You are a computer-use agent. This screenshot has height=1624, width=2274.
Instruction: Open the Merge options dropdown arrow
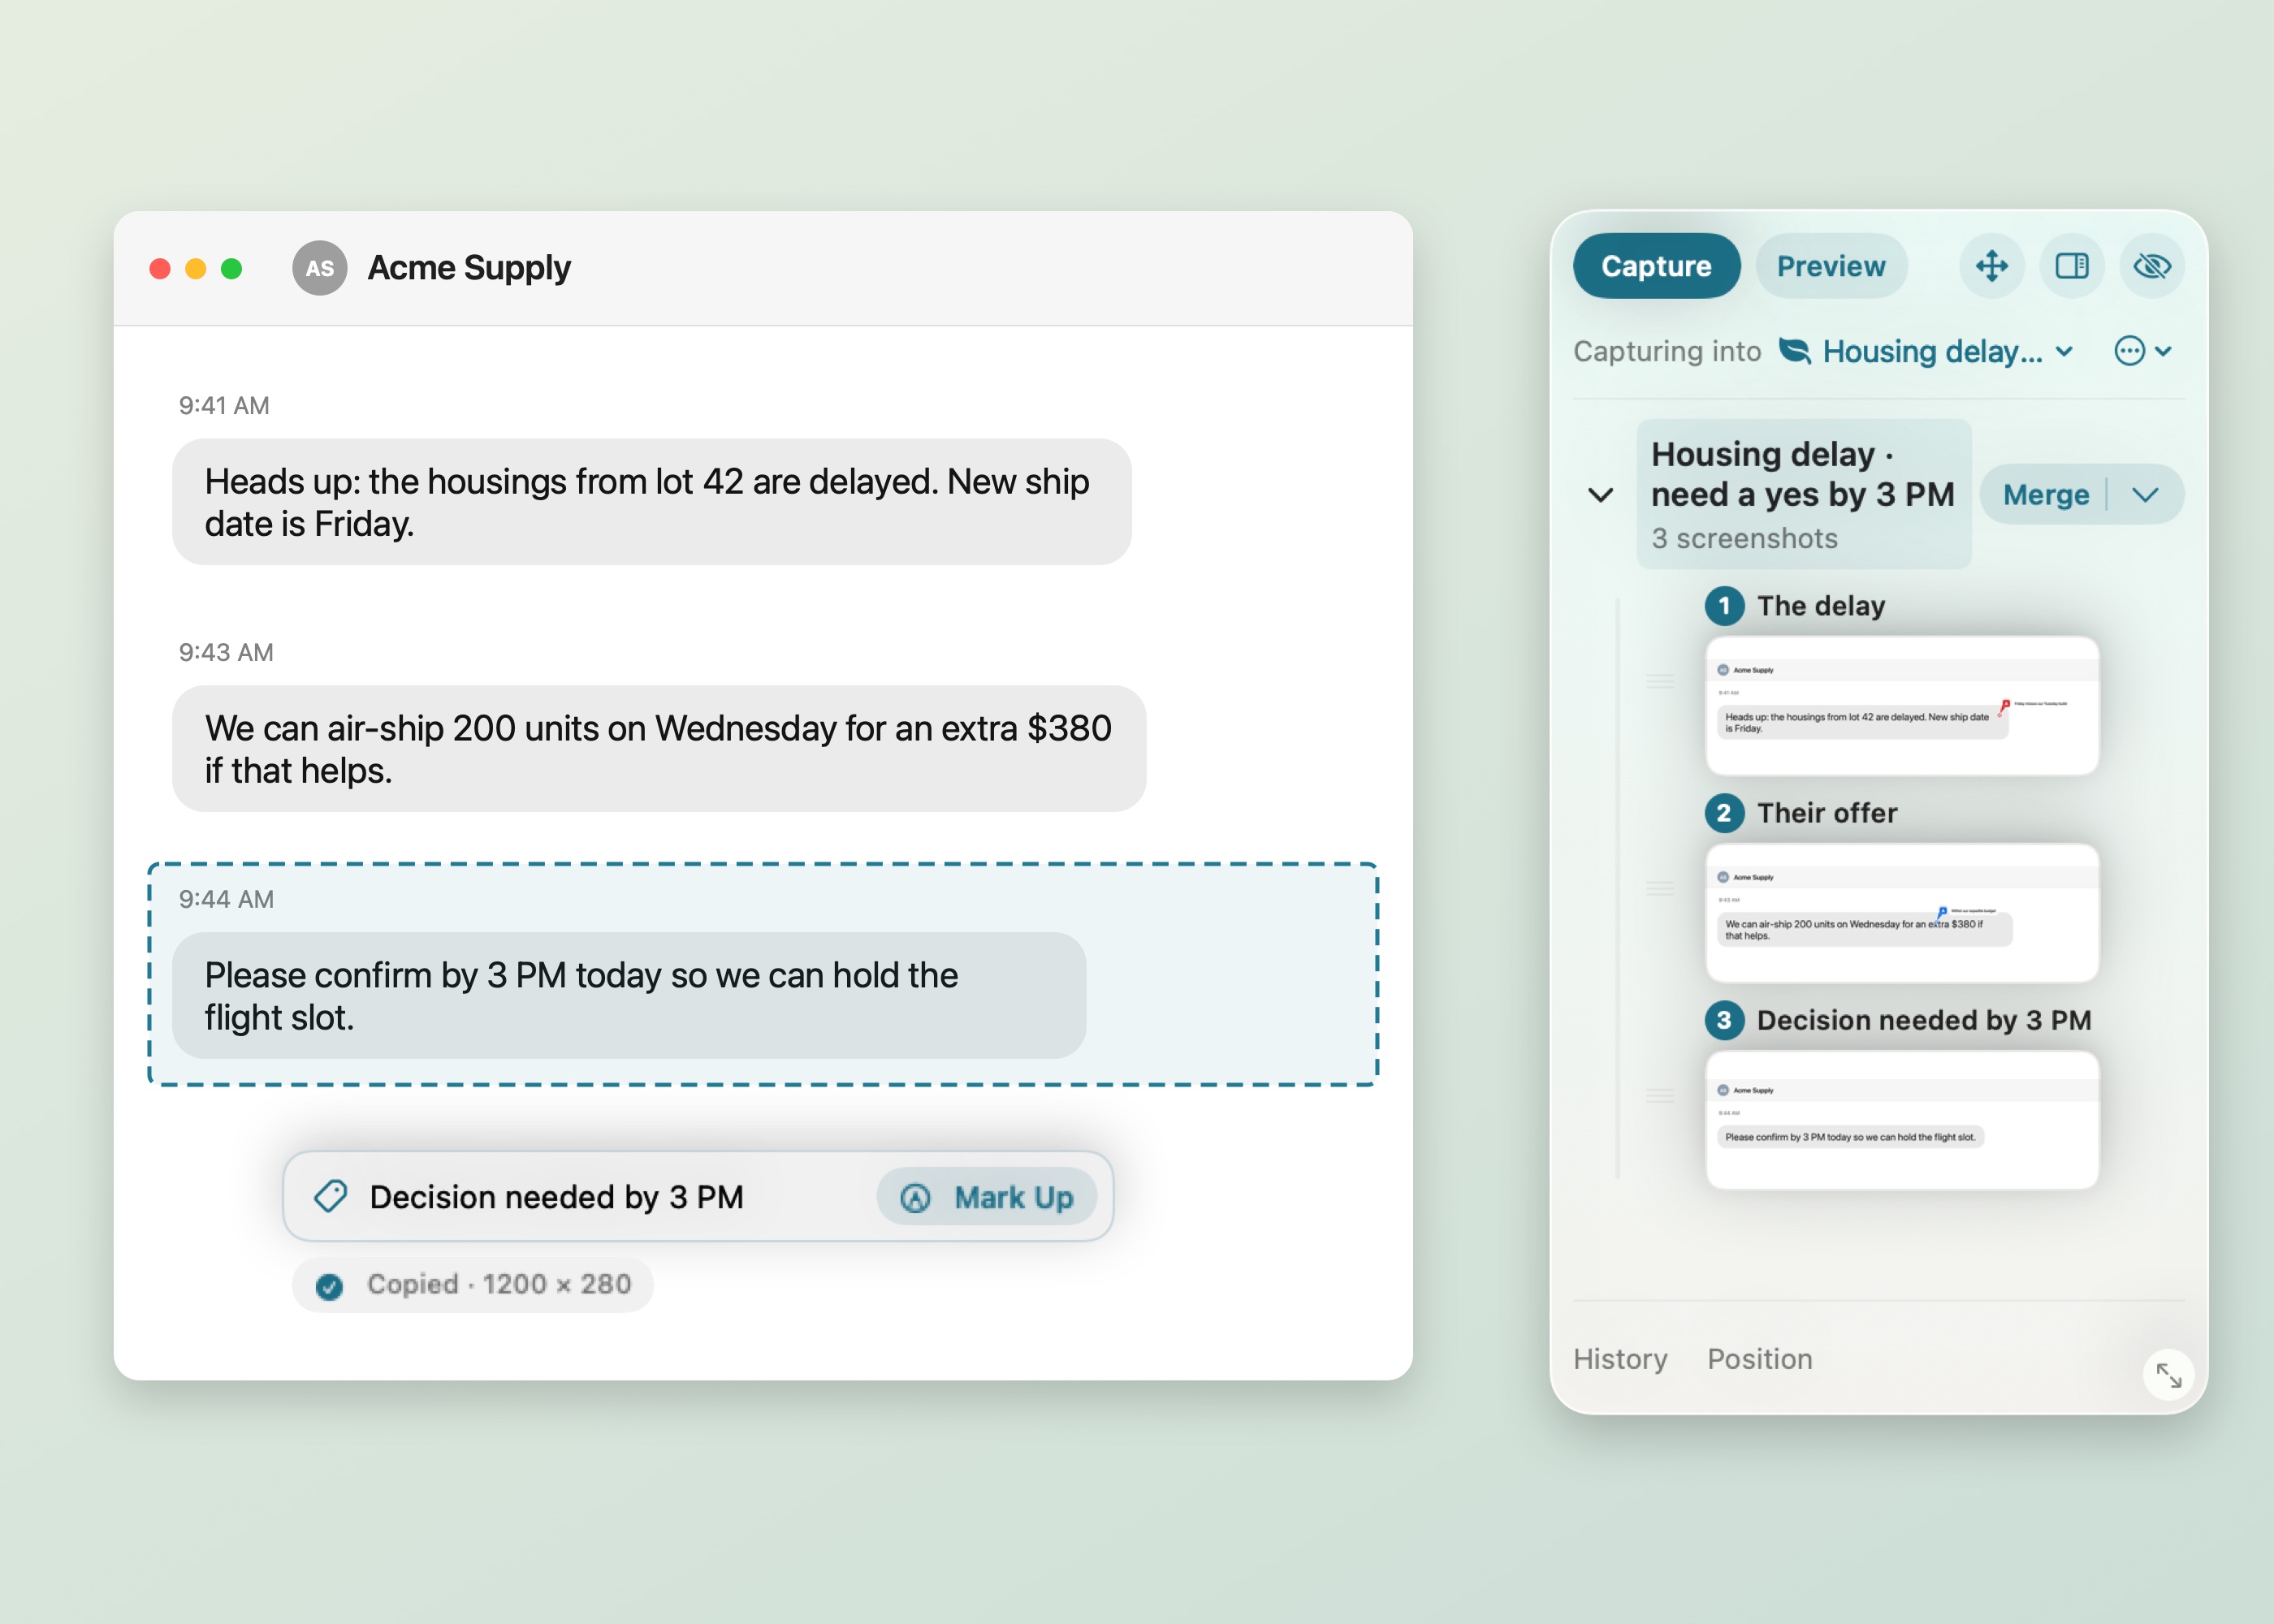click(x=2146, y=495)
